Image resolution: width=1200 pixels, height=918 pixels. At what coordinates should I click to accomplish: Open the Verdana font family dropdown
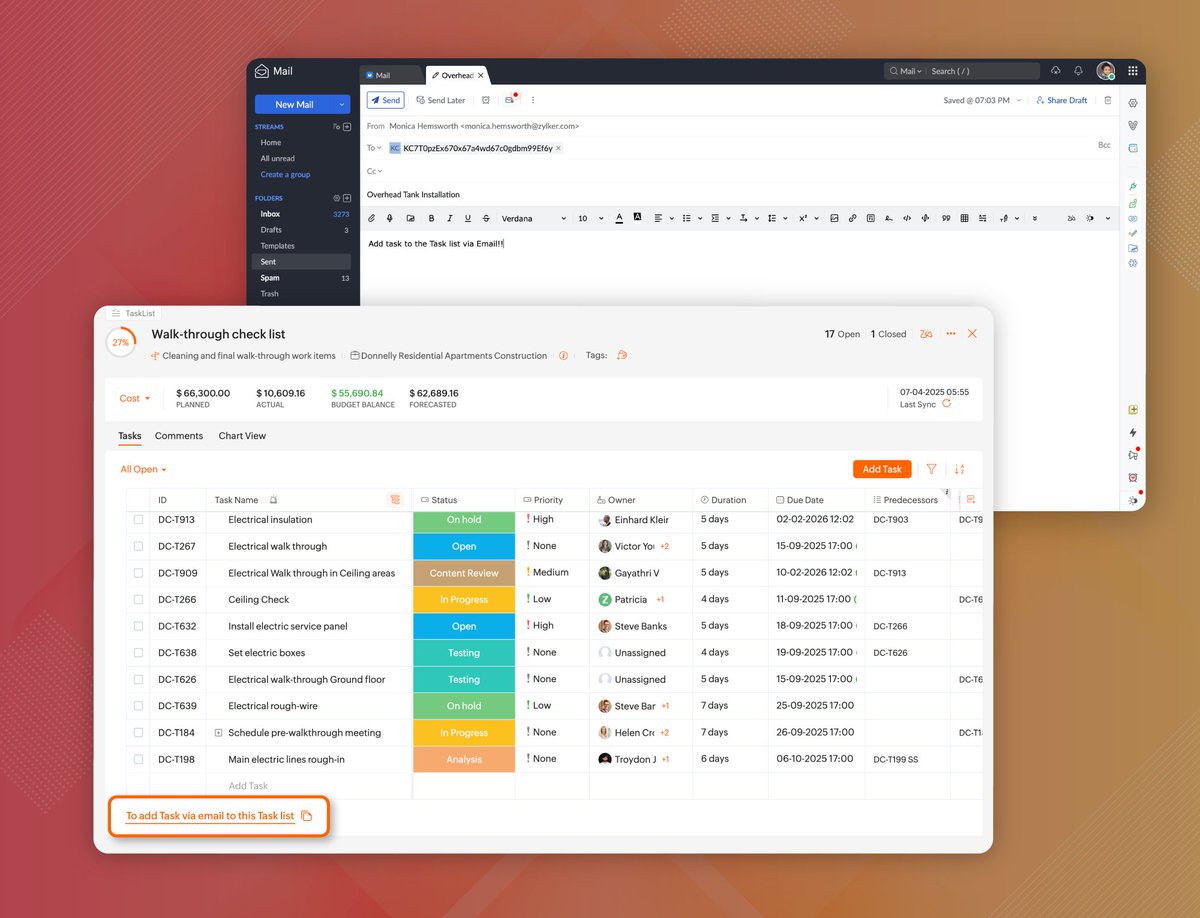533,218
